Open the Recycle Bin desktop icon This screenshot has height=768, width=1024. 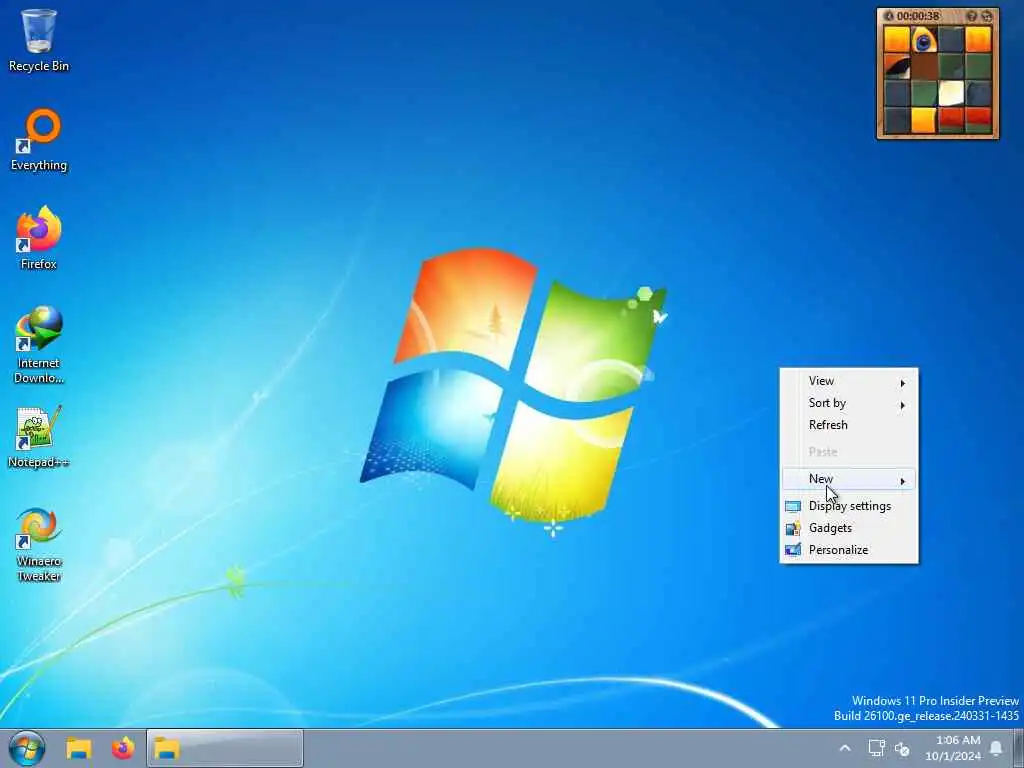[x=39, y=39]
